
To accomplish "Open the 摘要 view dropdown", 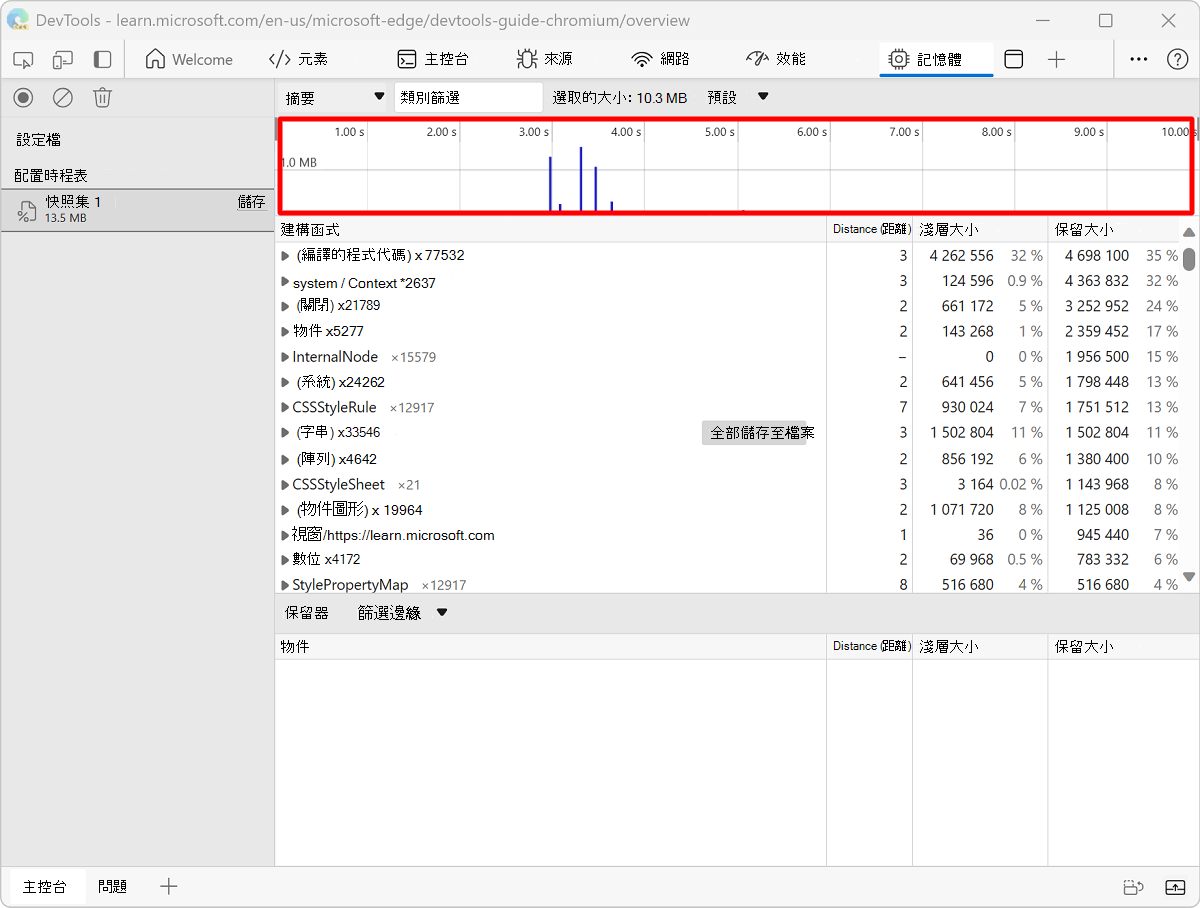I will coord(334,97).
